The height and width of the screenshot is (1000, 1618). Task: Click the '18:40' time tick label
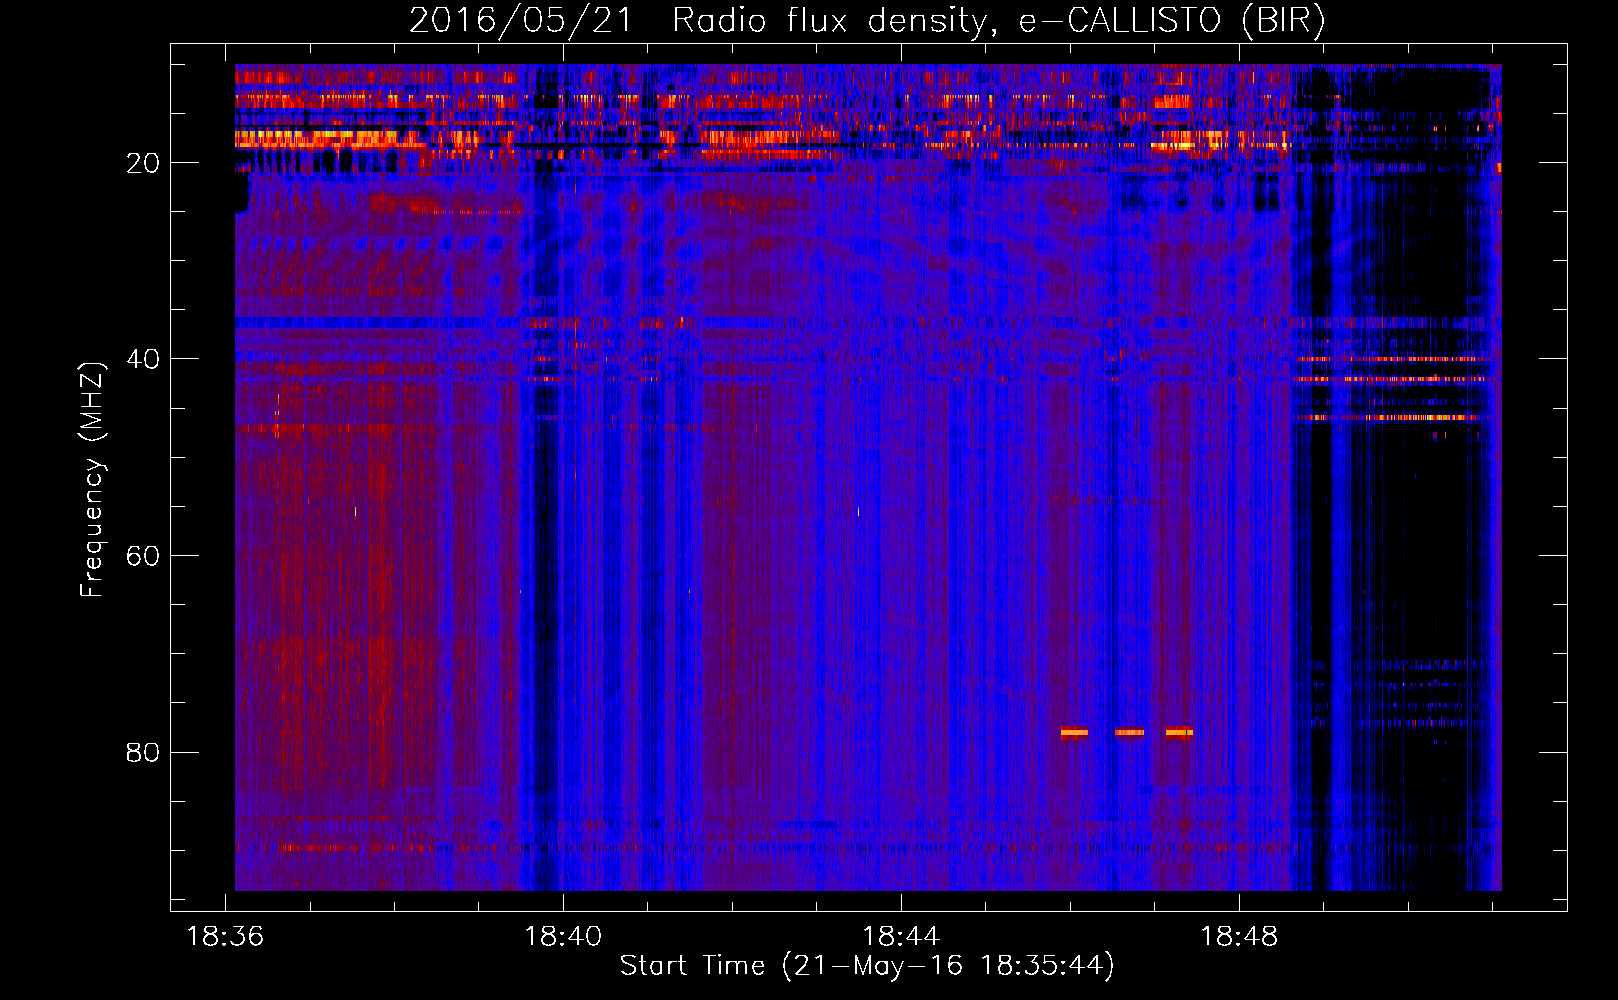tap(564, 937)
